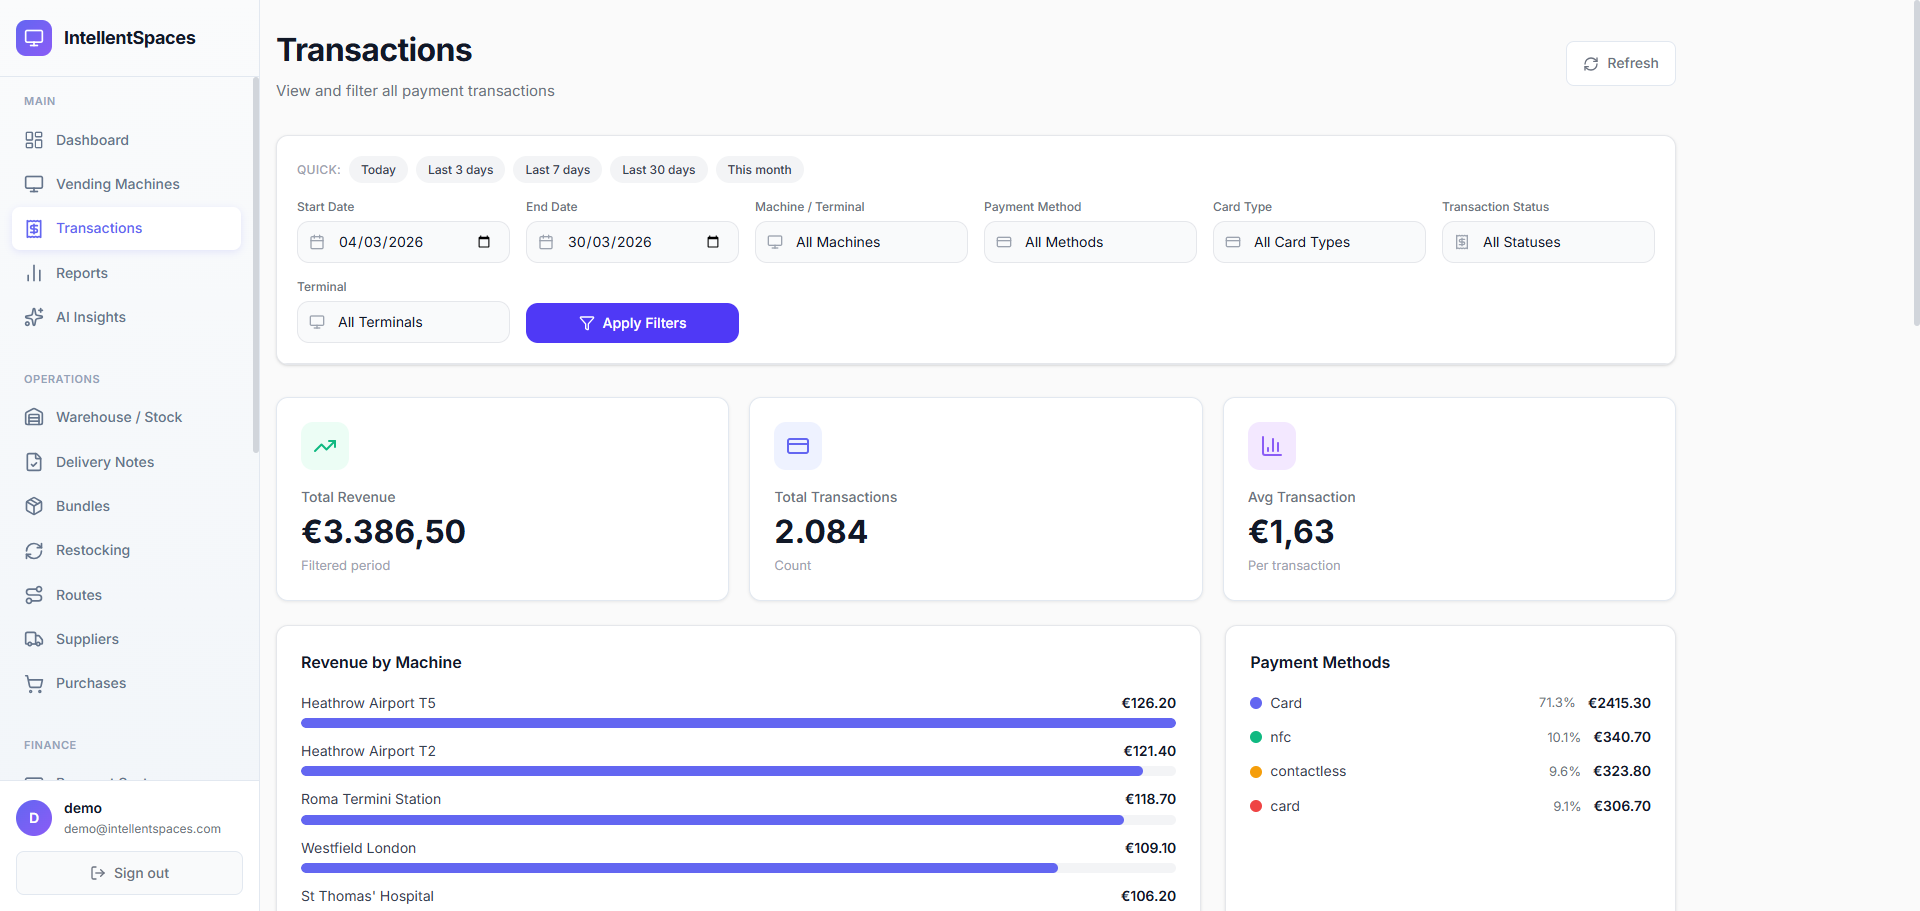Click the €2415.30 Card amount
Image resolution: width=1920 pixels, height=911 pixels.
tap(1619, 703)
